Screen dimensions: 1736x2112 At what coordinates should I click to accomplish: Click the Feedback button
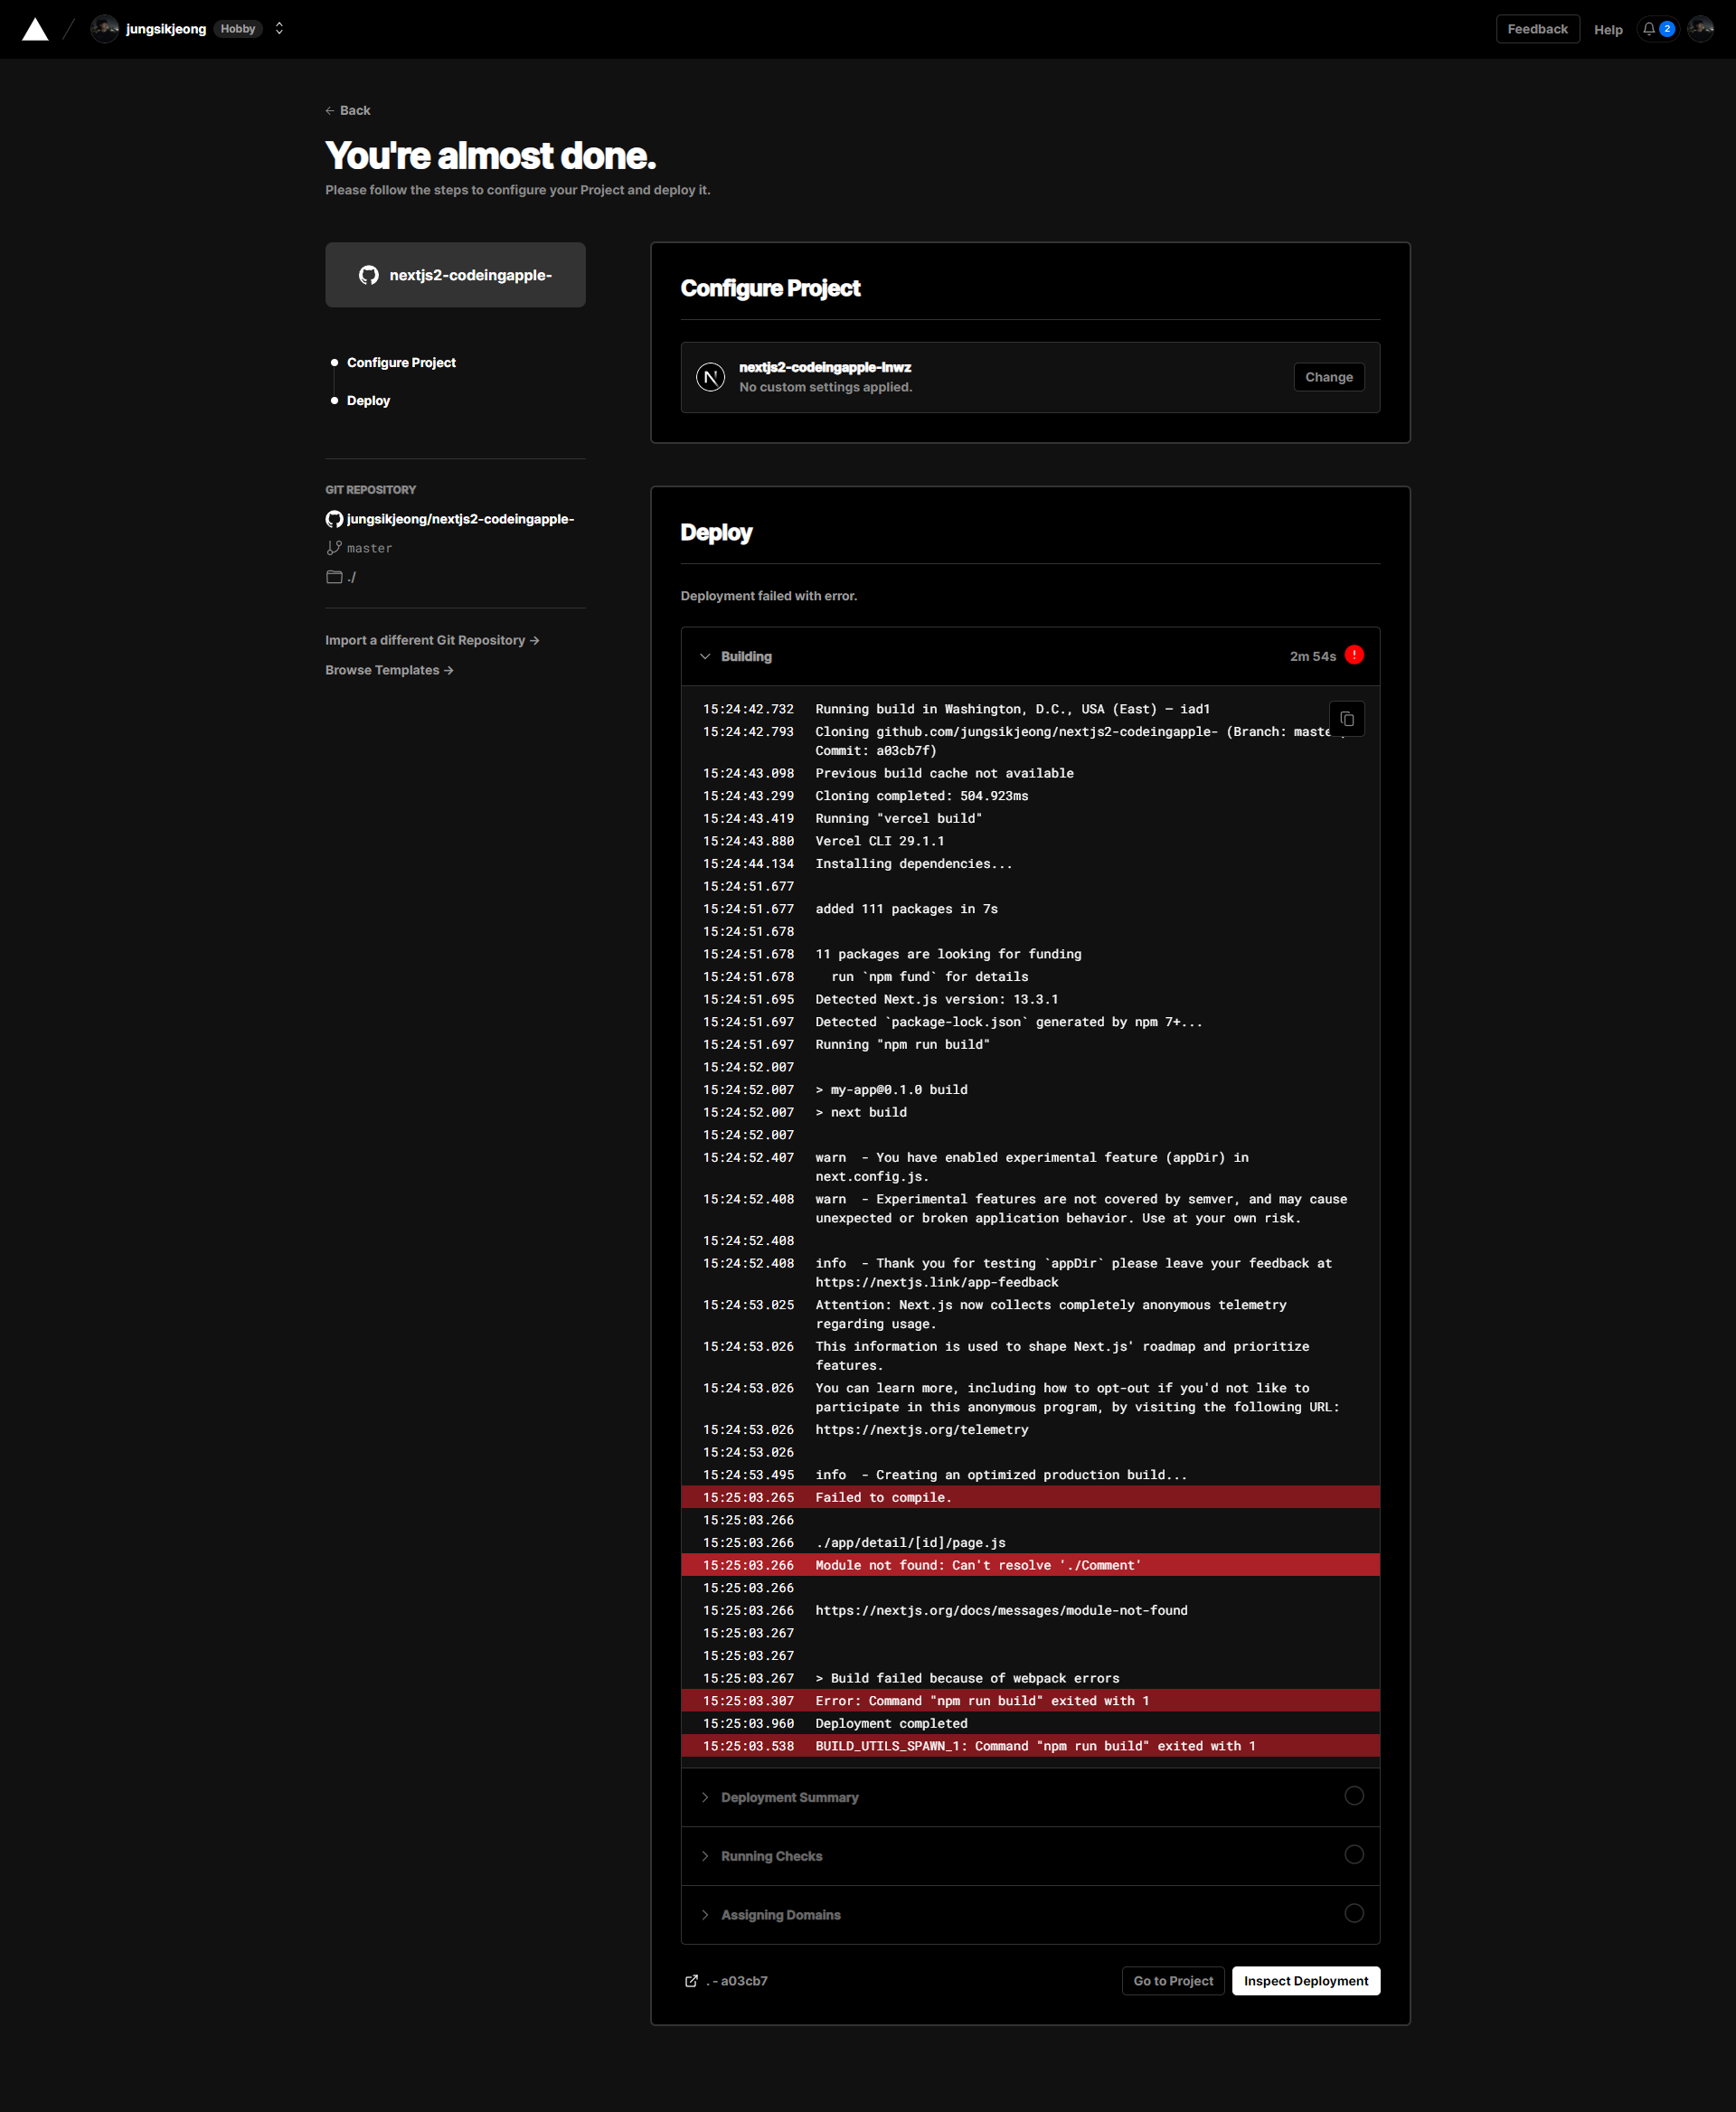(1537, 29)
